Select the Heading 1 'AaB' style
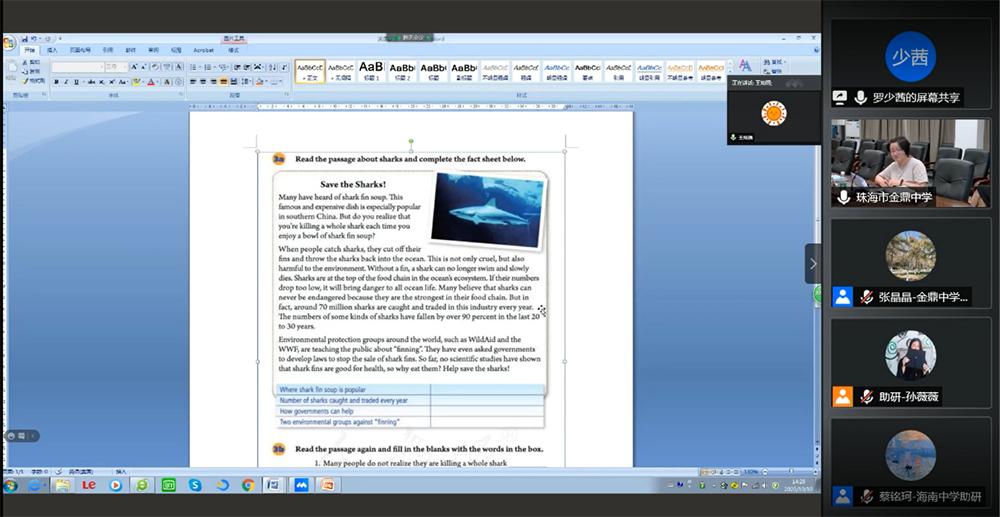The height and width of the screenshot is (517, 1000). 371,70
